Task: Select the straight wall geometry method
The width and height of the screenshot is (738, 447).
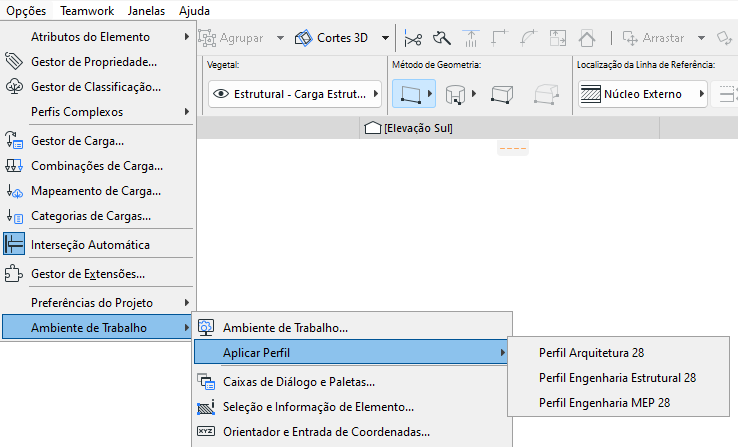Action: (410, 94)
